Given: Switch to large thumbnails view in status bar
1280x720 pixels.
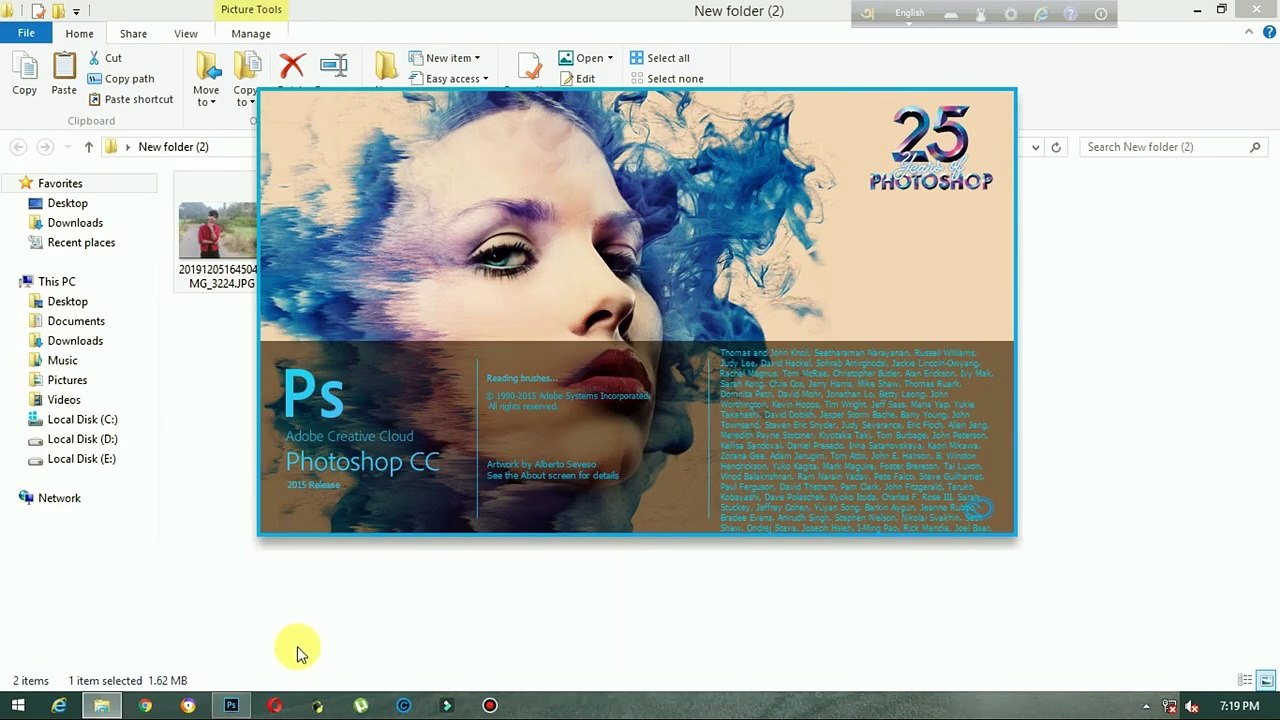Looking at the screenshot, I should pyautogui.click(x=1266, y=681).
